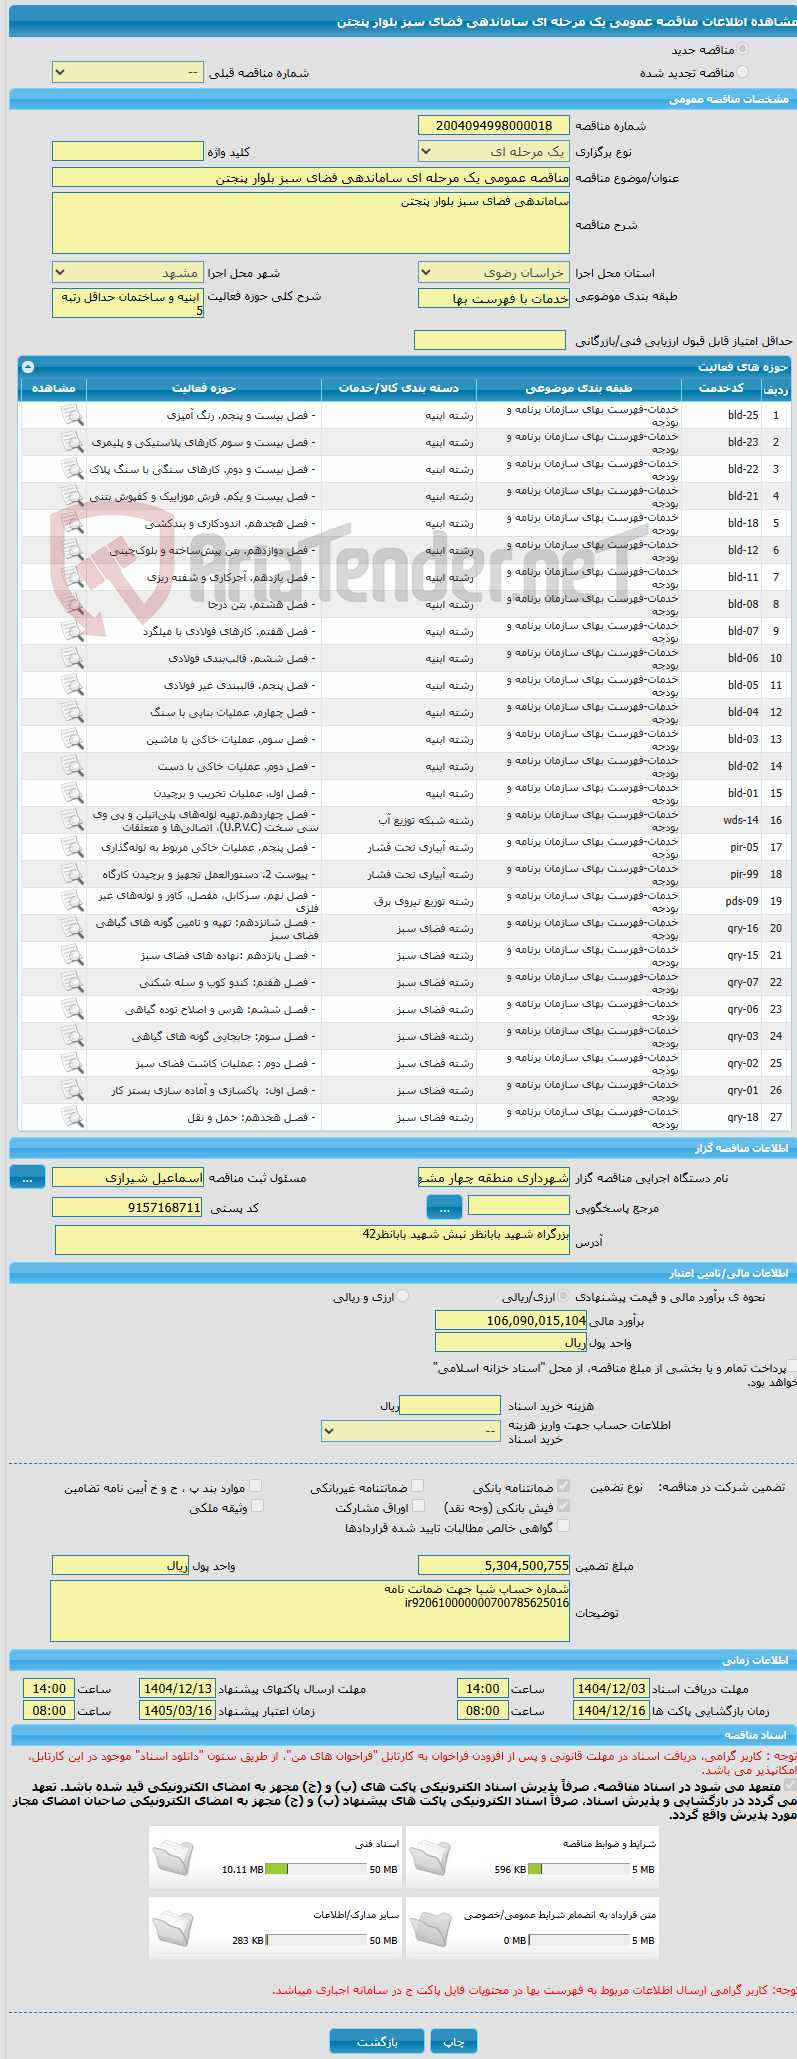
Task: Open view icon for row bld-04
Action: (x=72, y=712)
